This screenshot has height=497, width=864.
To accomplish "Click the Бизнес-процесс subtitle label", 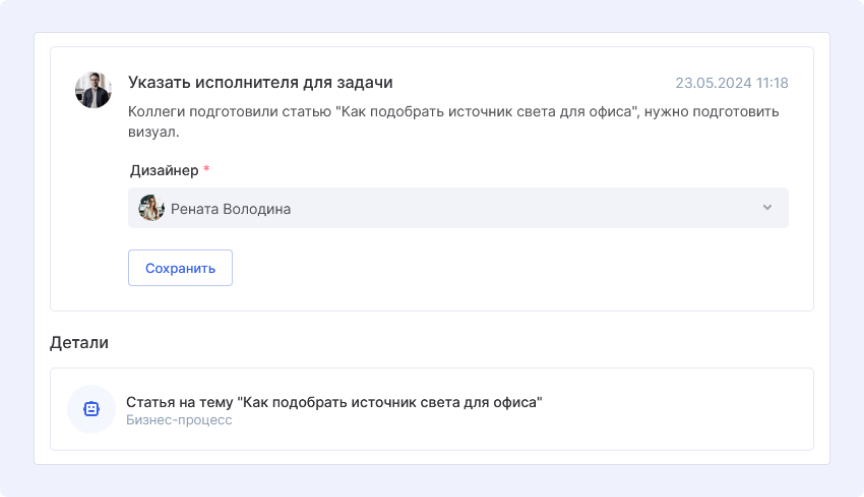I will (x=179, y=420).
